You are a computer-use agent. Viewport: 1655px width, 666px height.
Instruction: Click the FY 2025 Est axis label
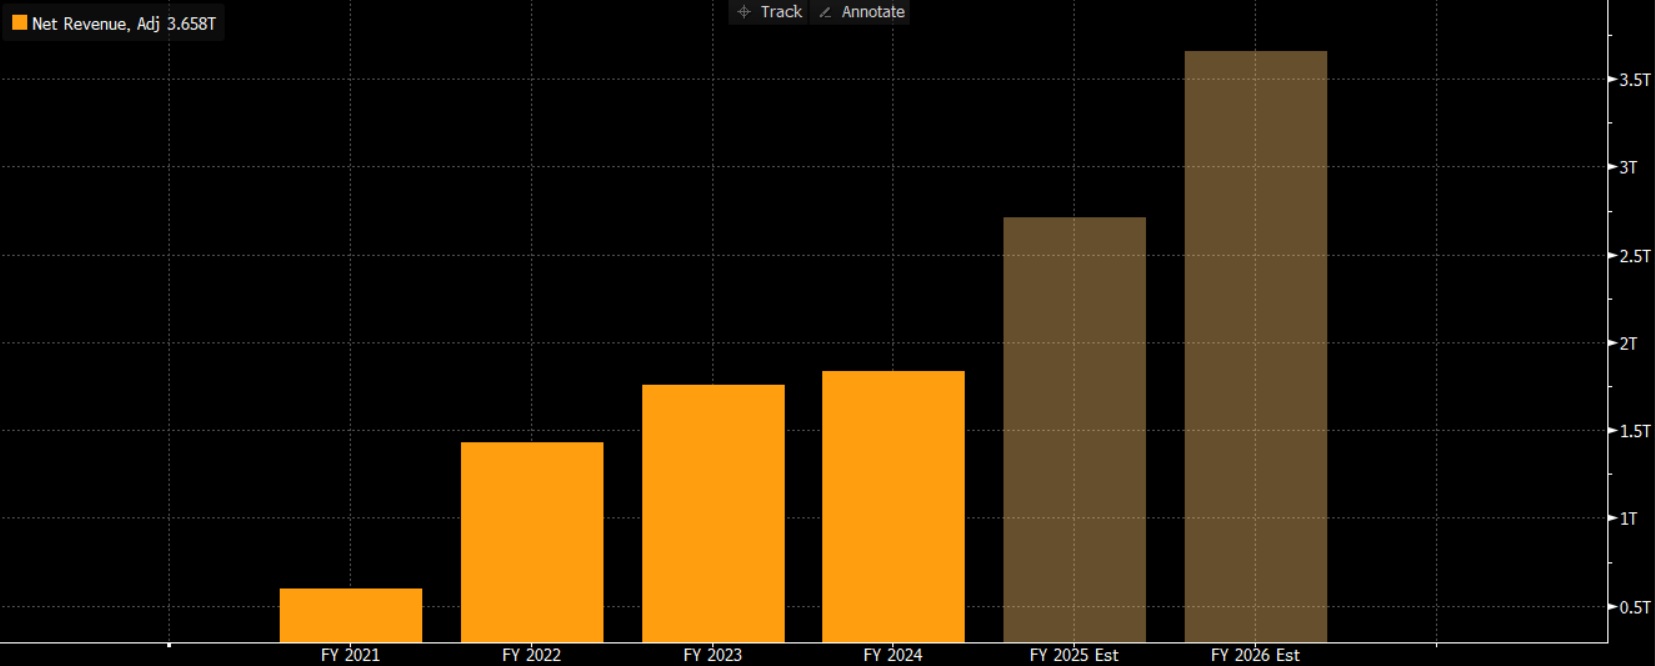pyautogui.click(x=1074, y=655)
